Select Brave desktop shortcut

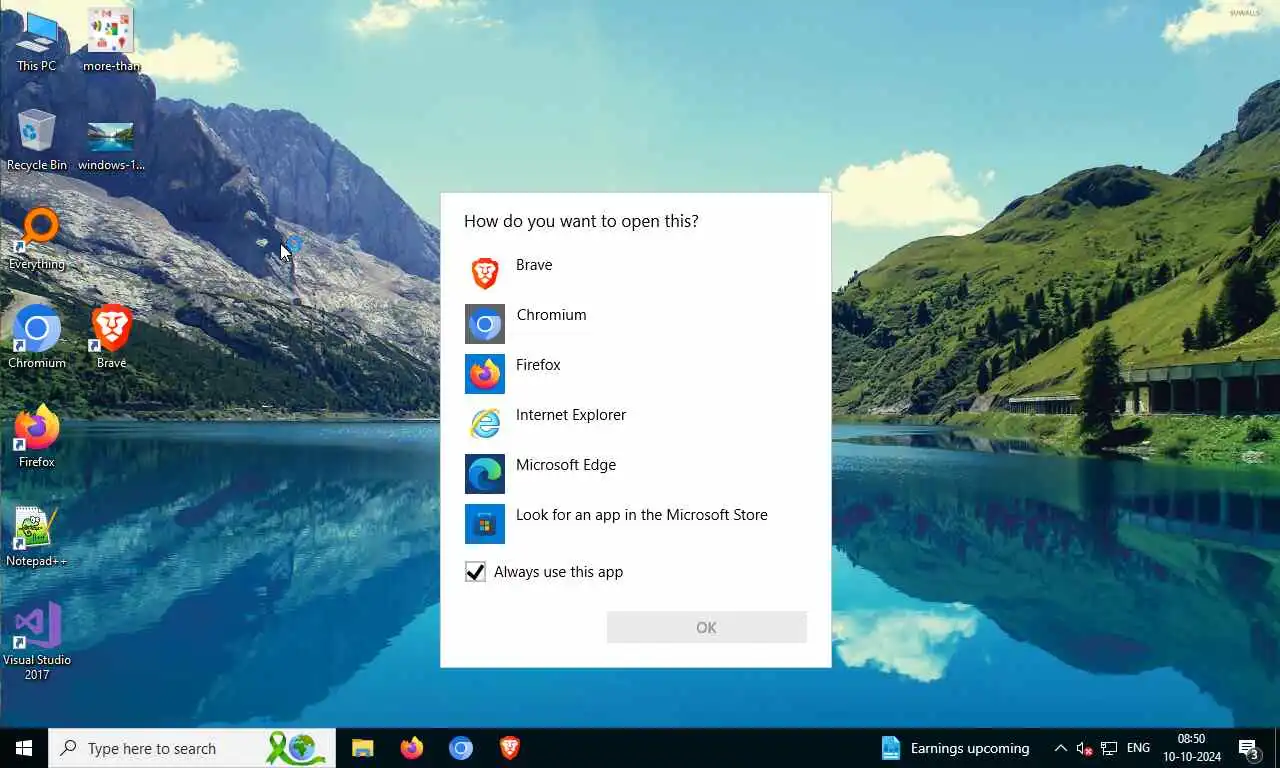coord(111,338)
